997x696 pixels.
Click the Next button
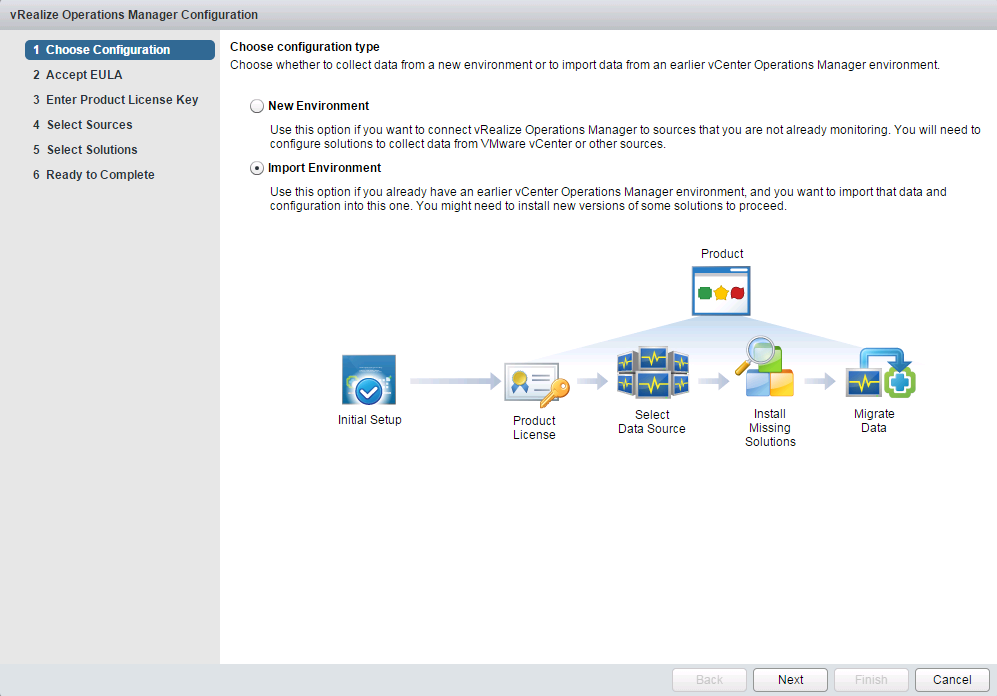click(790, 679)
